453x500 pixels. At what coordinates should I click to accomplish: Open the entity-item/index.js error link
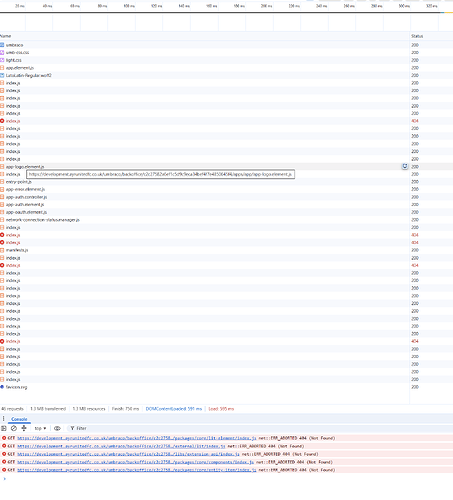[137, 470]
